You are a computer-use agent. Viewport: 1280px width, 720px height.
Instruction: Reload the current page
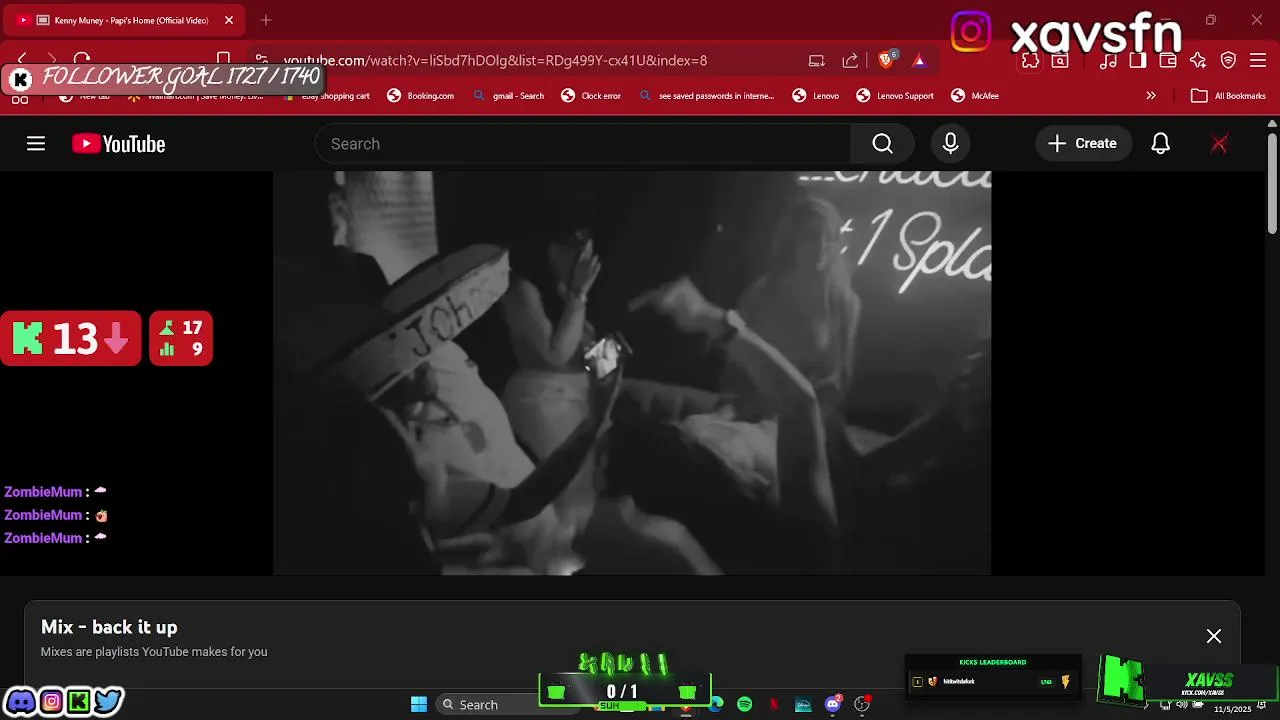tap(82, 60)
